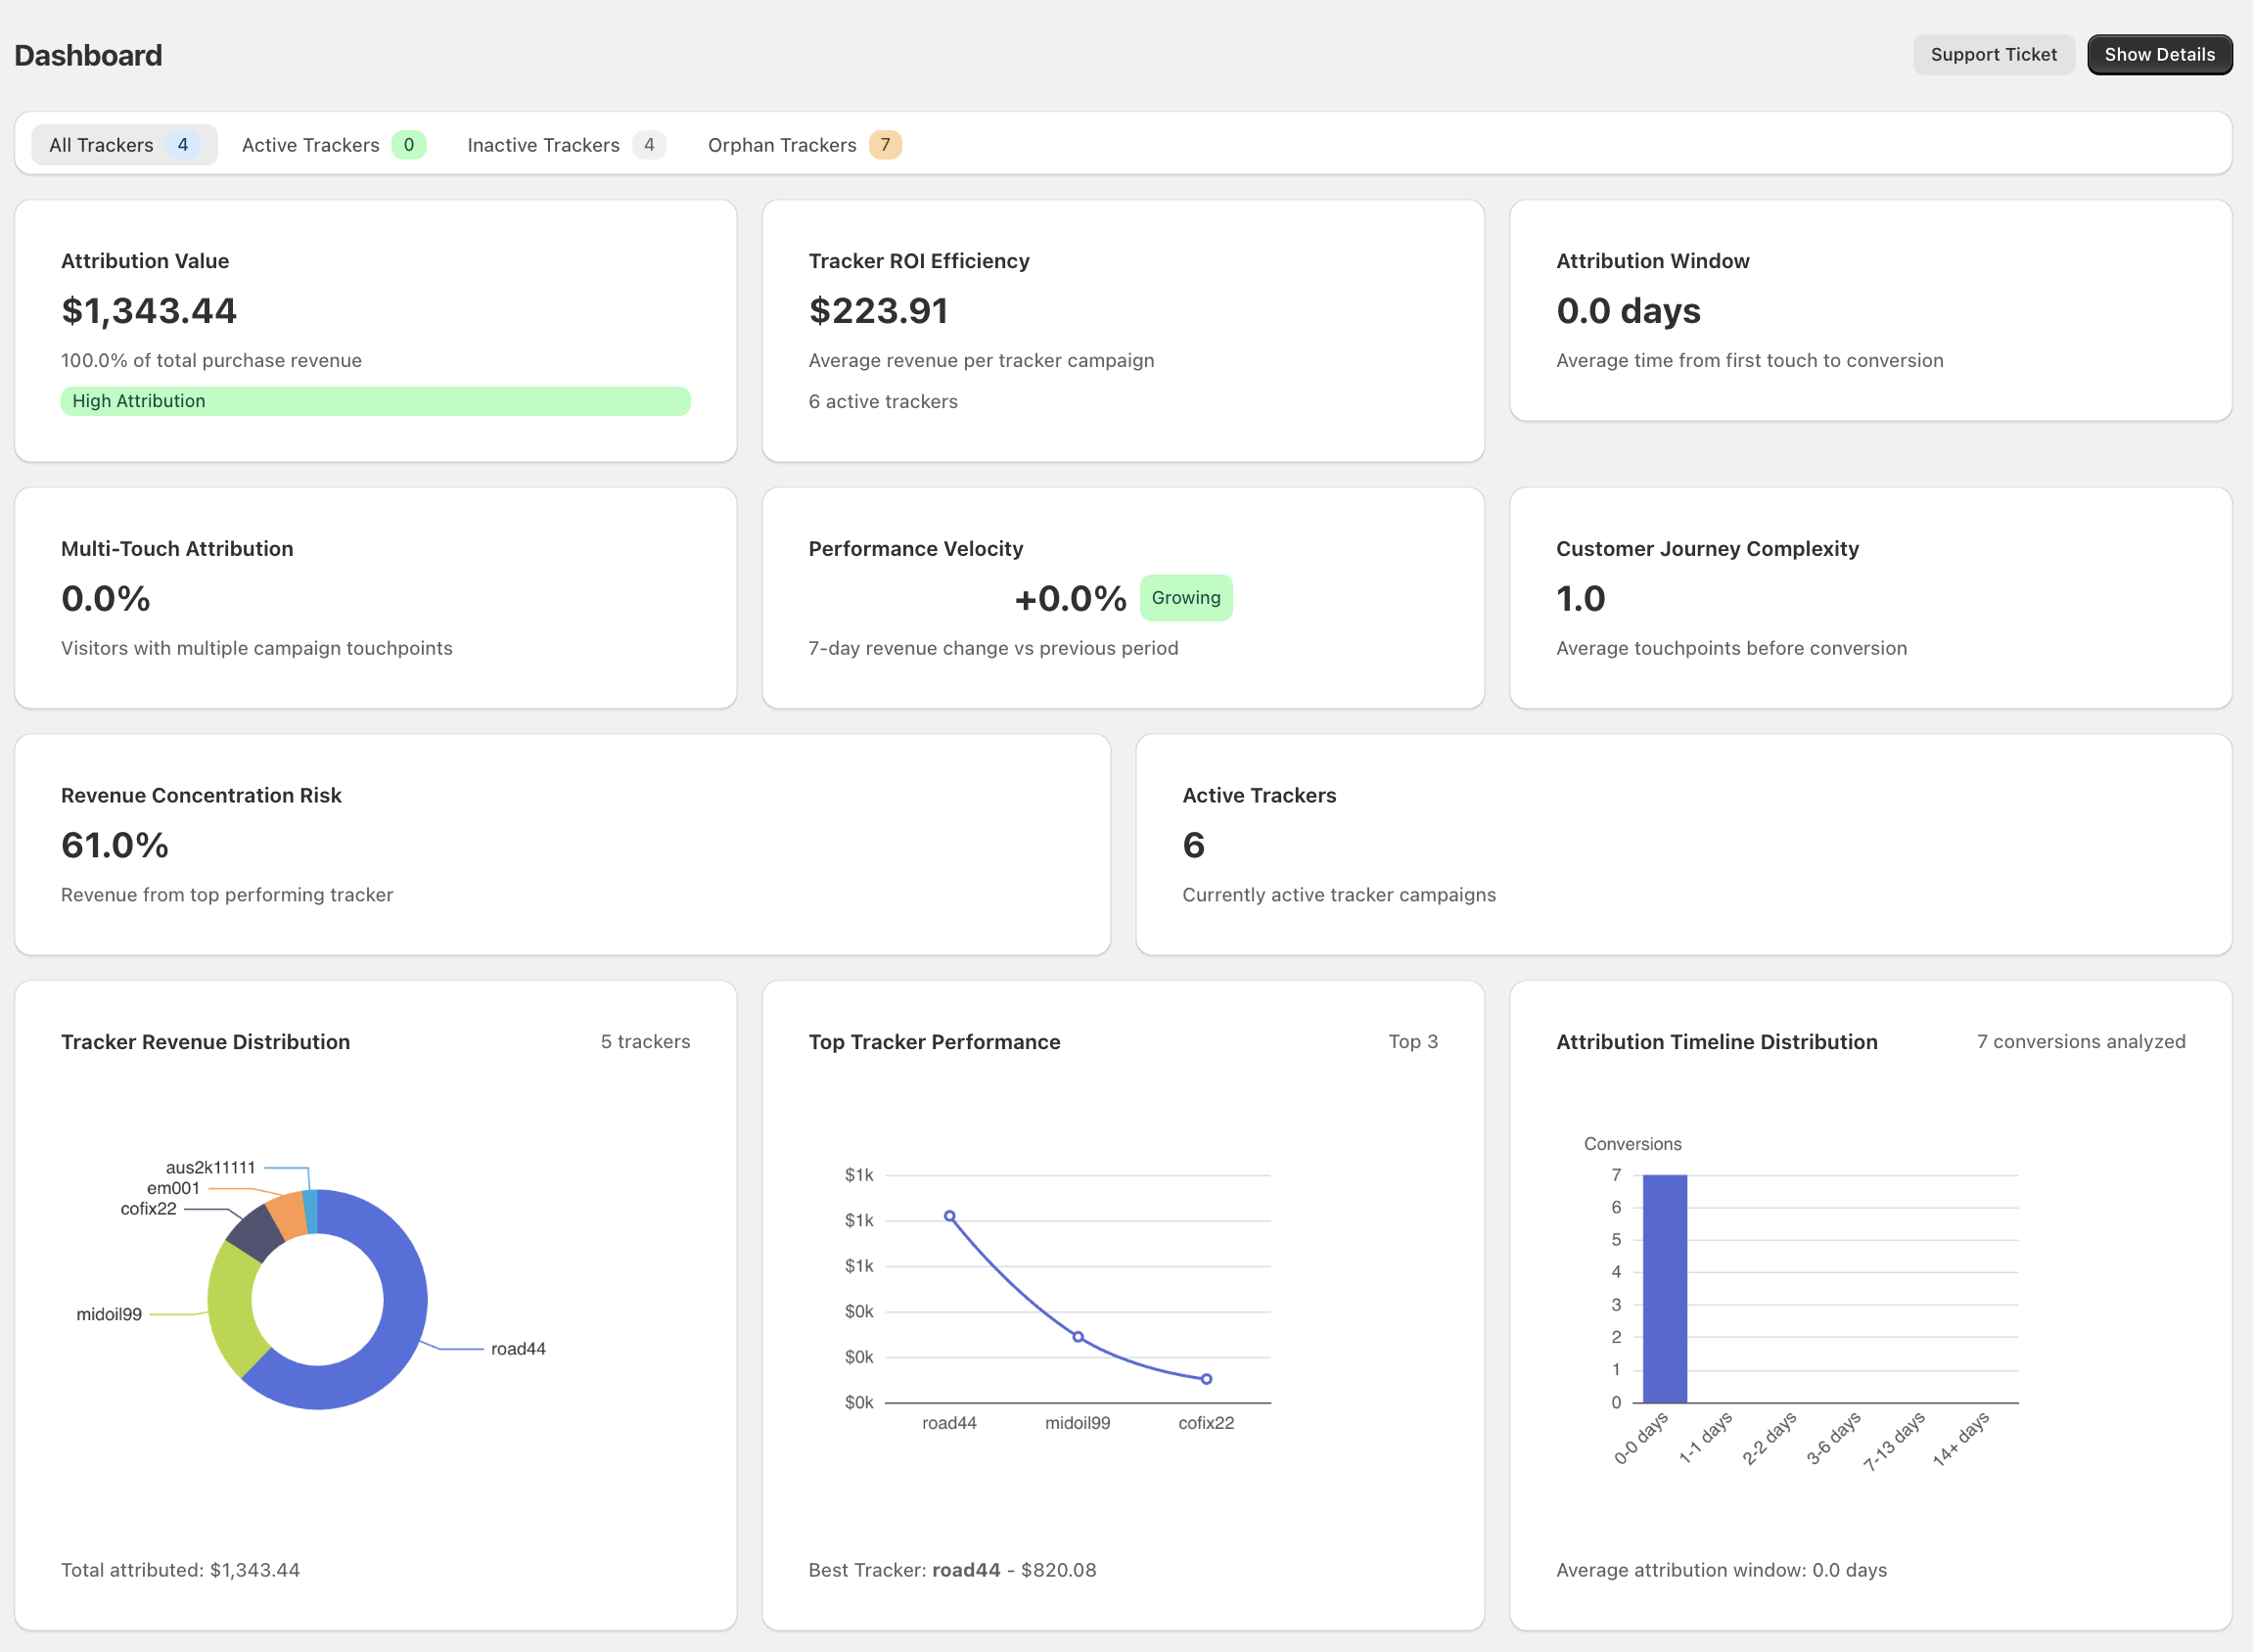
Task: Click the cofix22 dark donut segment
Action: 257,1232
